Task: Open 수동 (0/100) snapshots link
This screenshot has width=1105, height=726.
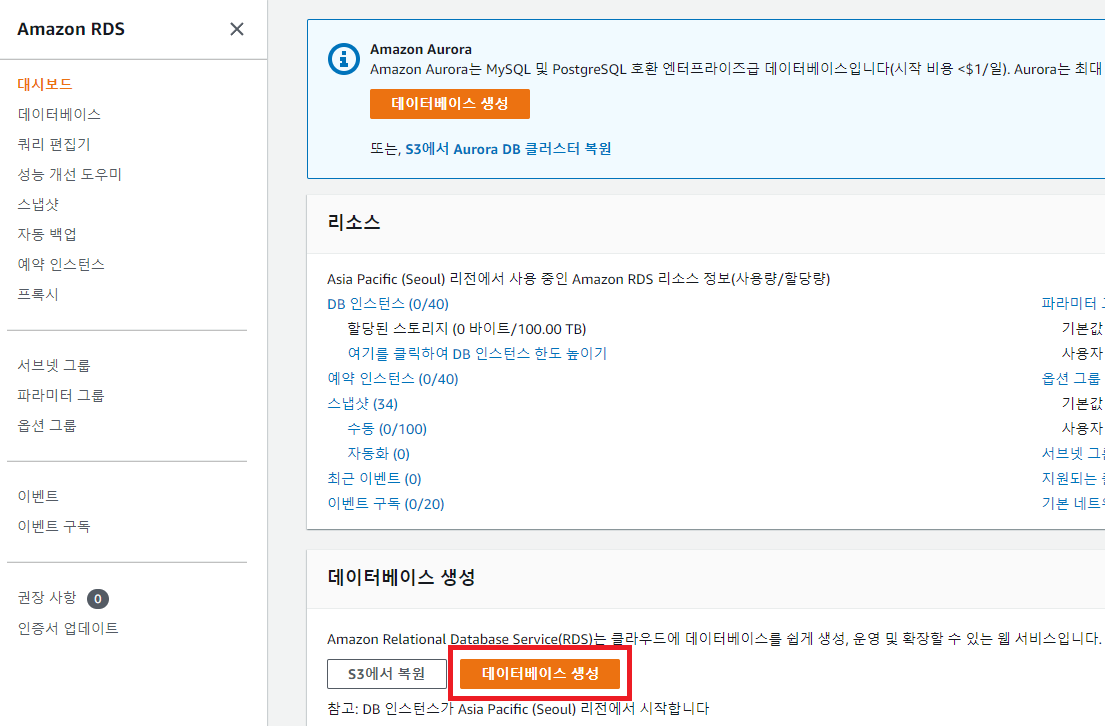Action: coord(387,429)
